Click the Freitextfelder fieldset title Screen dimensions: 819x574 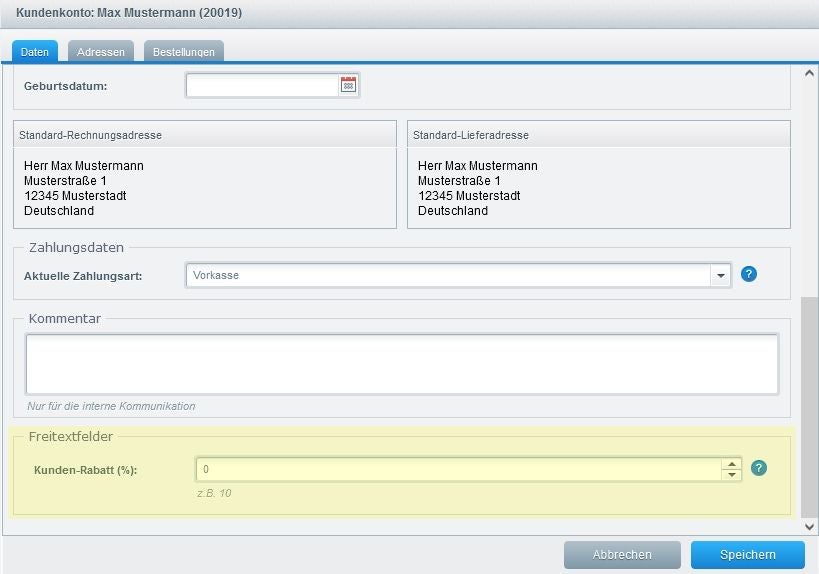[71, 437]
